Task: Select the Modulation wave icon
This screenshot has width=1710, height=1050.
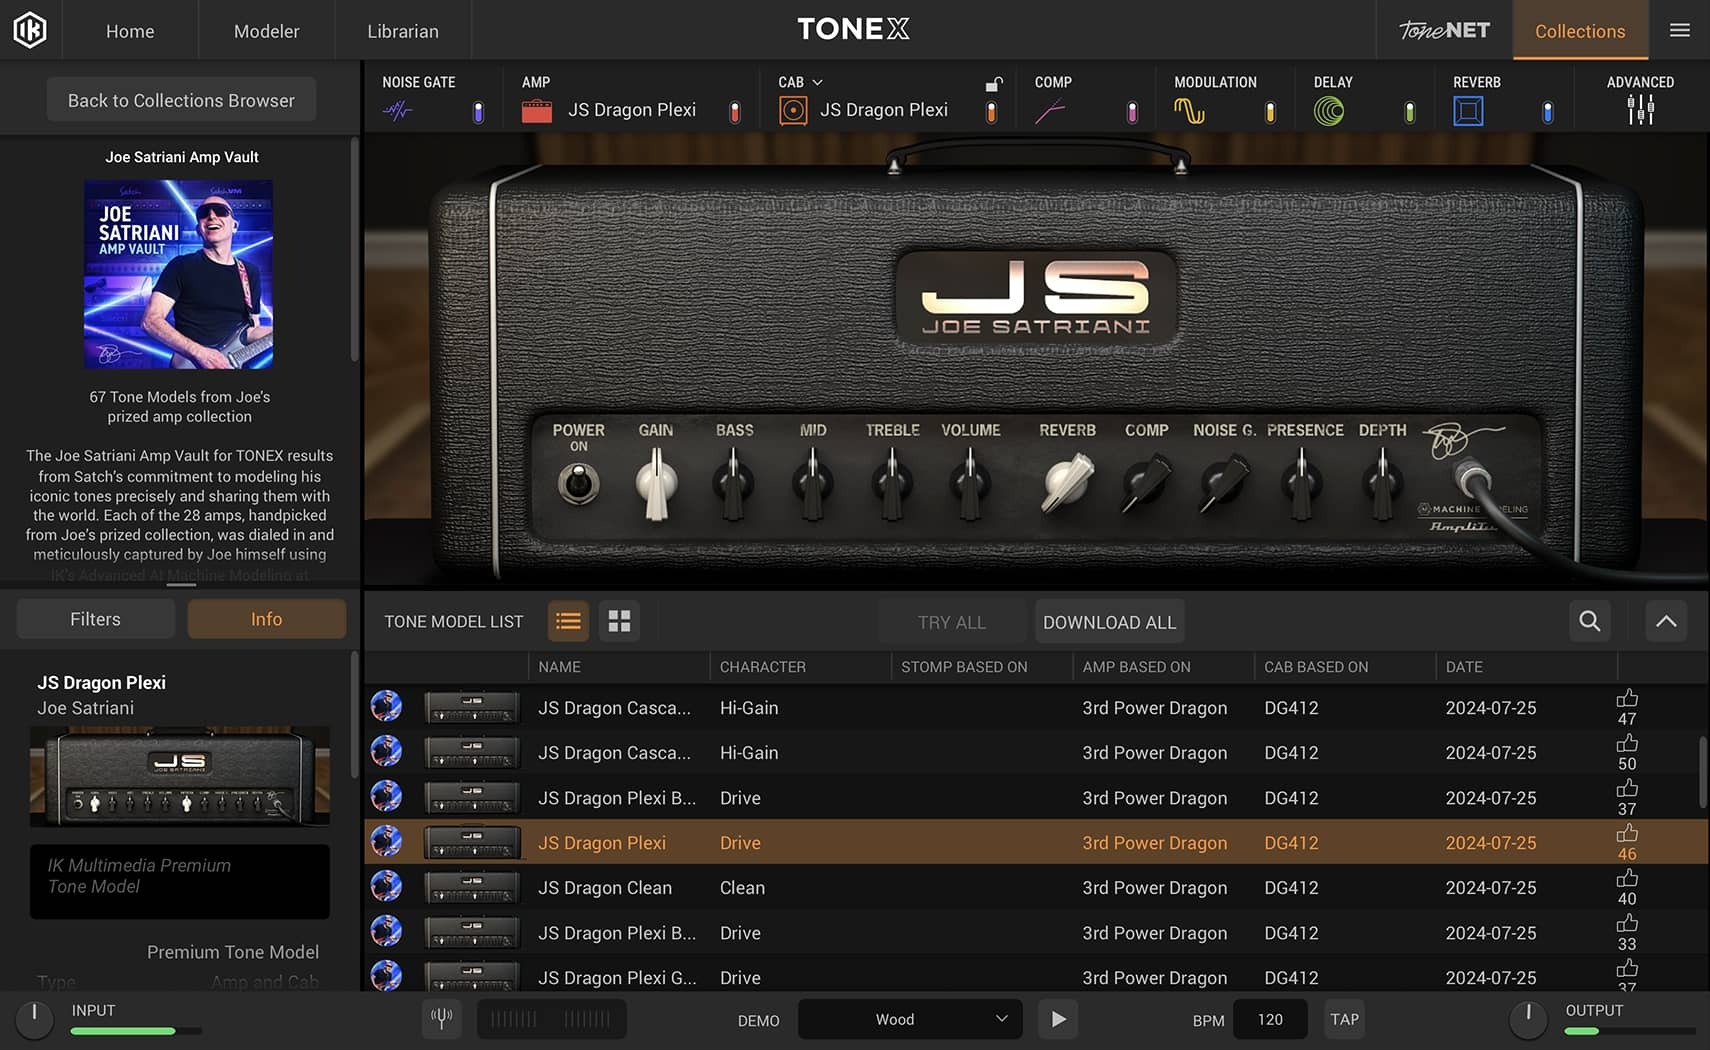Action: point(1189,111)
